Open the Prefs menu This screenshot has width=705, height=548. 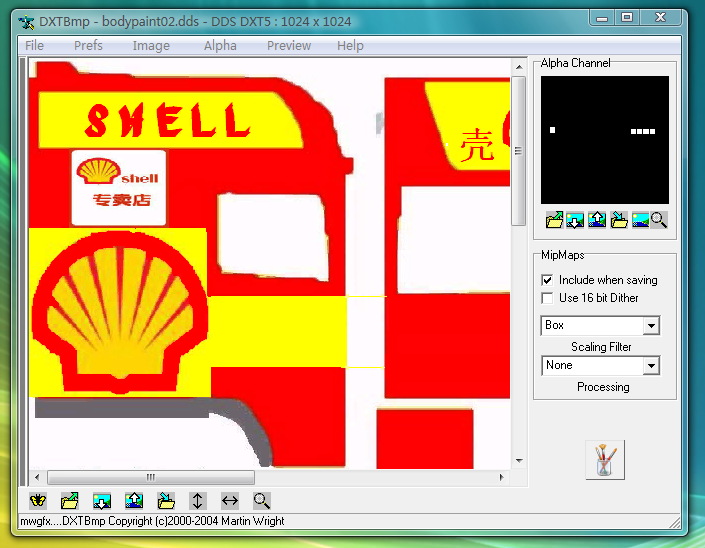(x=88, y=45)
